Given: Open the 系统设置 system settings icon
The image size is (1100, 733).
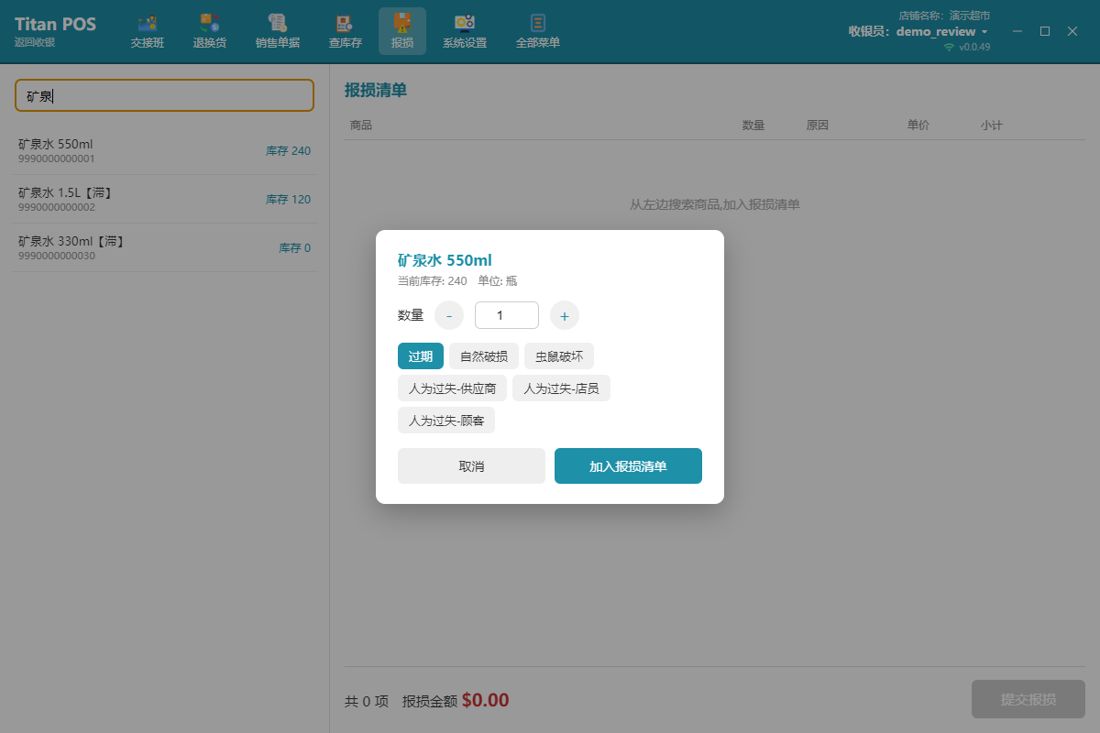Looking at the screenshot, I should 464,32.
